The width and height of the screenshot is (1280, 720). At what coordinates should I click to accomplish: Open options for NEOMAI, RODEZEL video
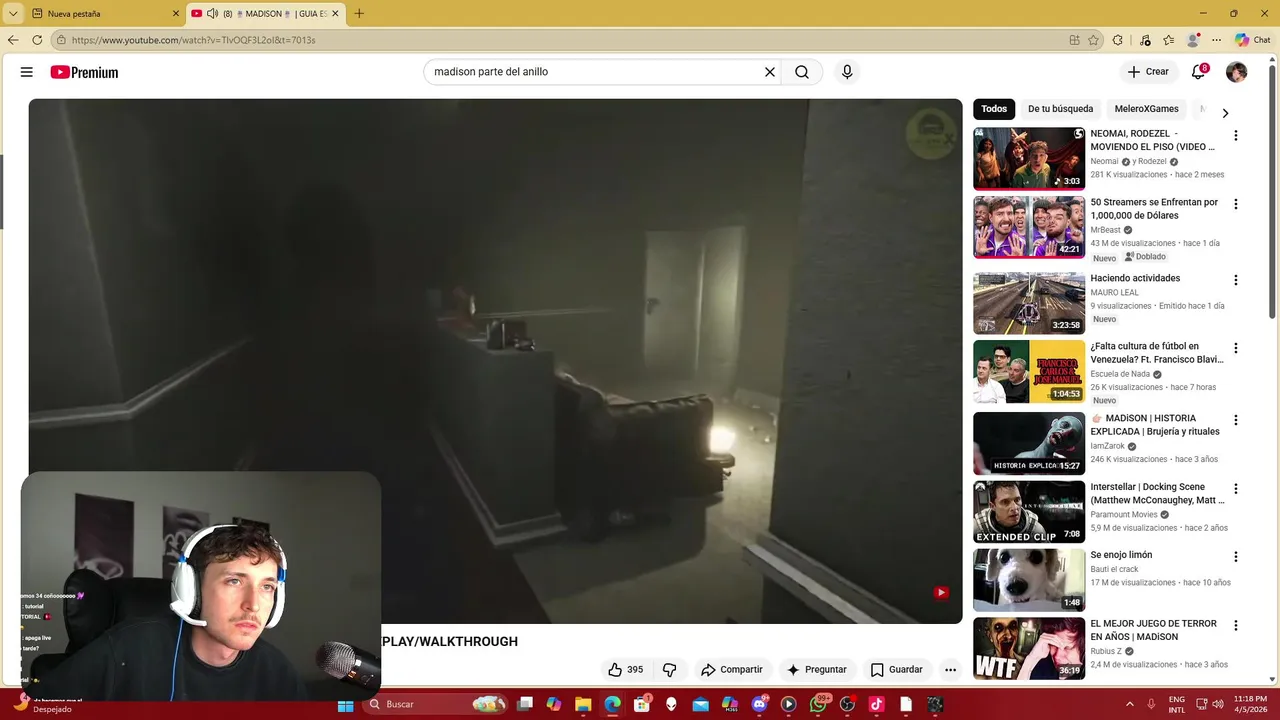click(x=1235, y=135)
